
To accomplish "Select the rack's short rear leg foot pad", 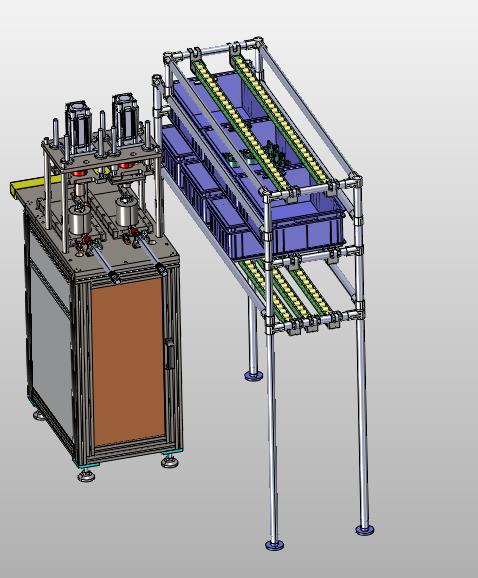I will pyautogui.click(x=254, y=376).
